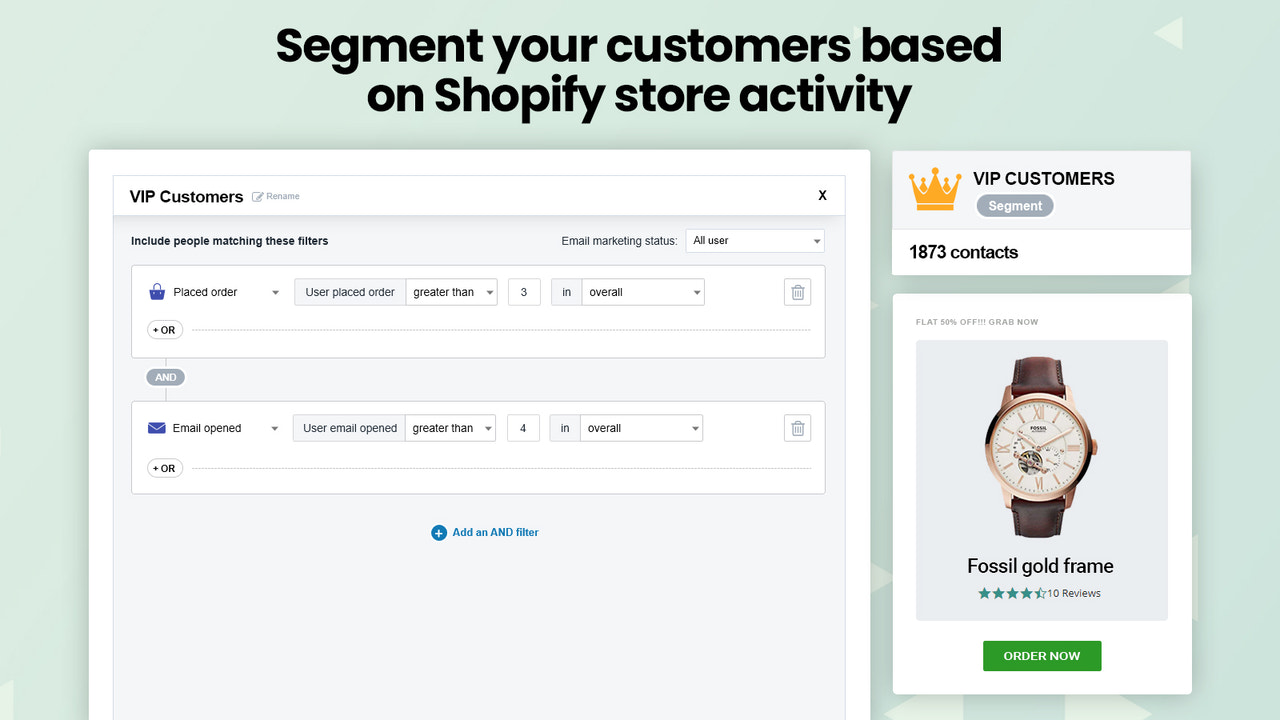This screenshot has width=1280, height=720.
Task: Change greater than condition for placed orders
Action: pyautogui.click(x=451, y=291)
